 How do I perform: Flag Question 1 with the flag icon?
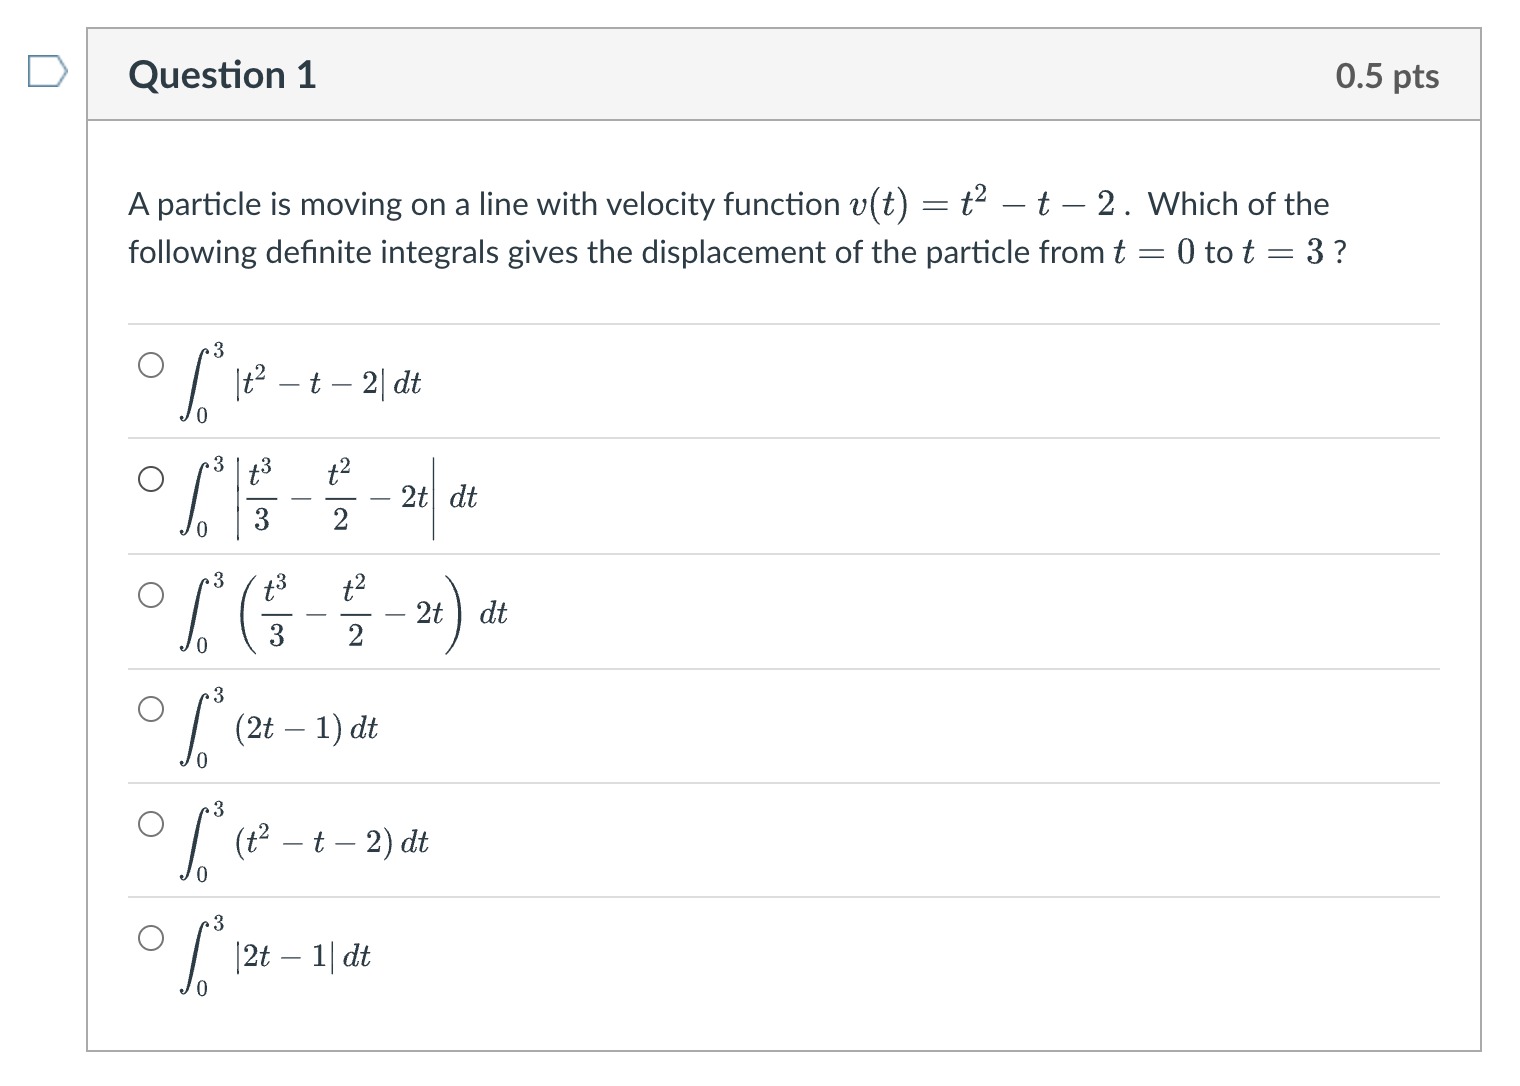[x=48, y=74]
